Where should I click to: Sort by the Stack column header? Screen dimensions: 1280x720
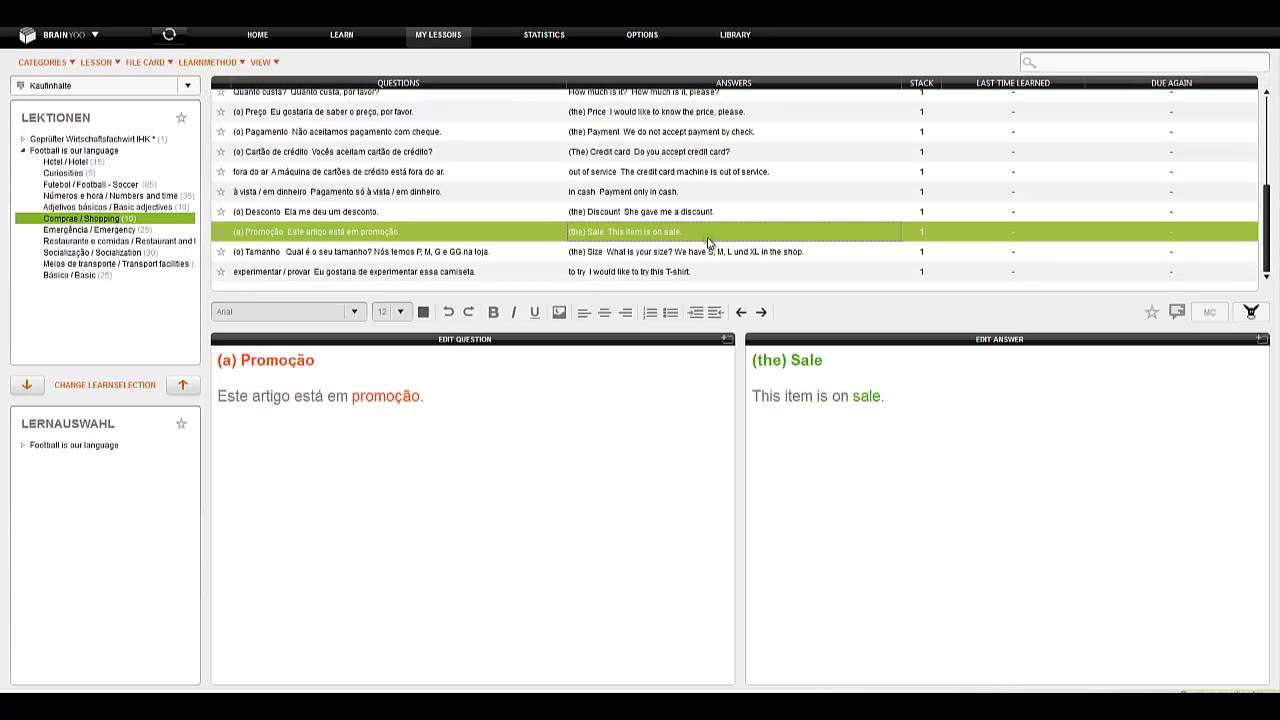point(922,83)
